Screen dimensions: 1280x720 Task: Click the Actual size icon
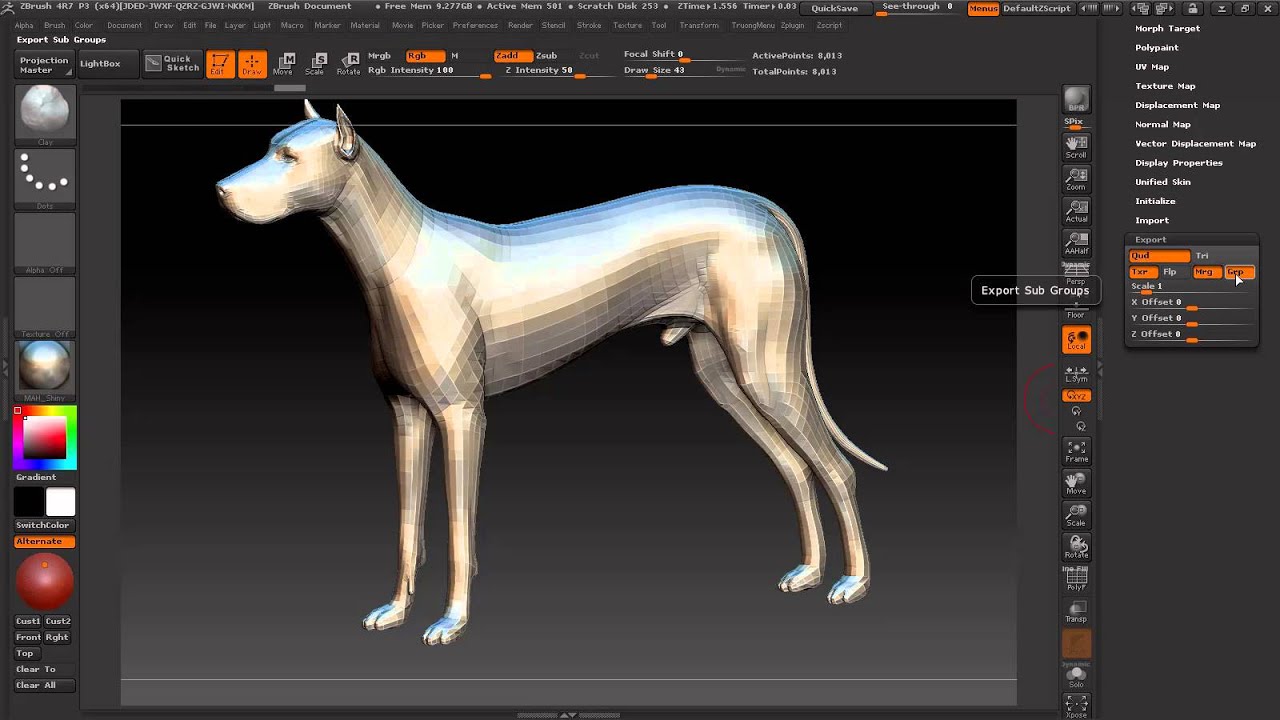point(1076,211)
